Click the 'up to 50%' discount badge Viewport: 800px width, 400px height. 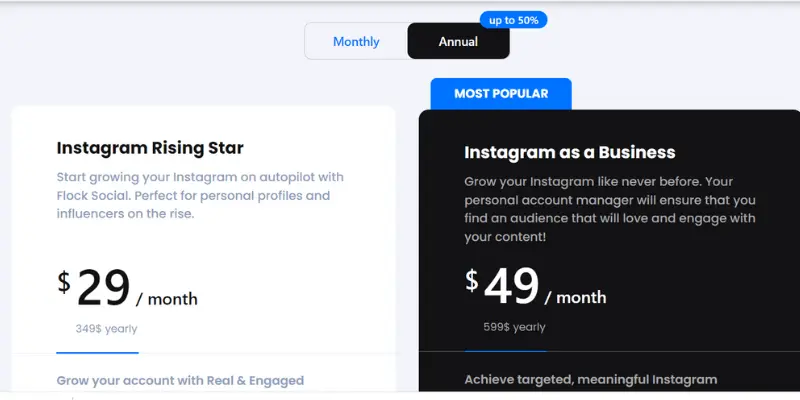click(513, 20)
